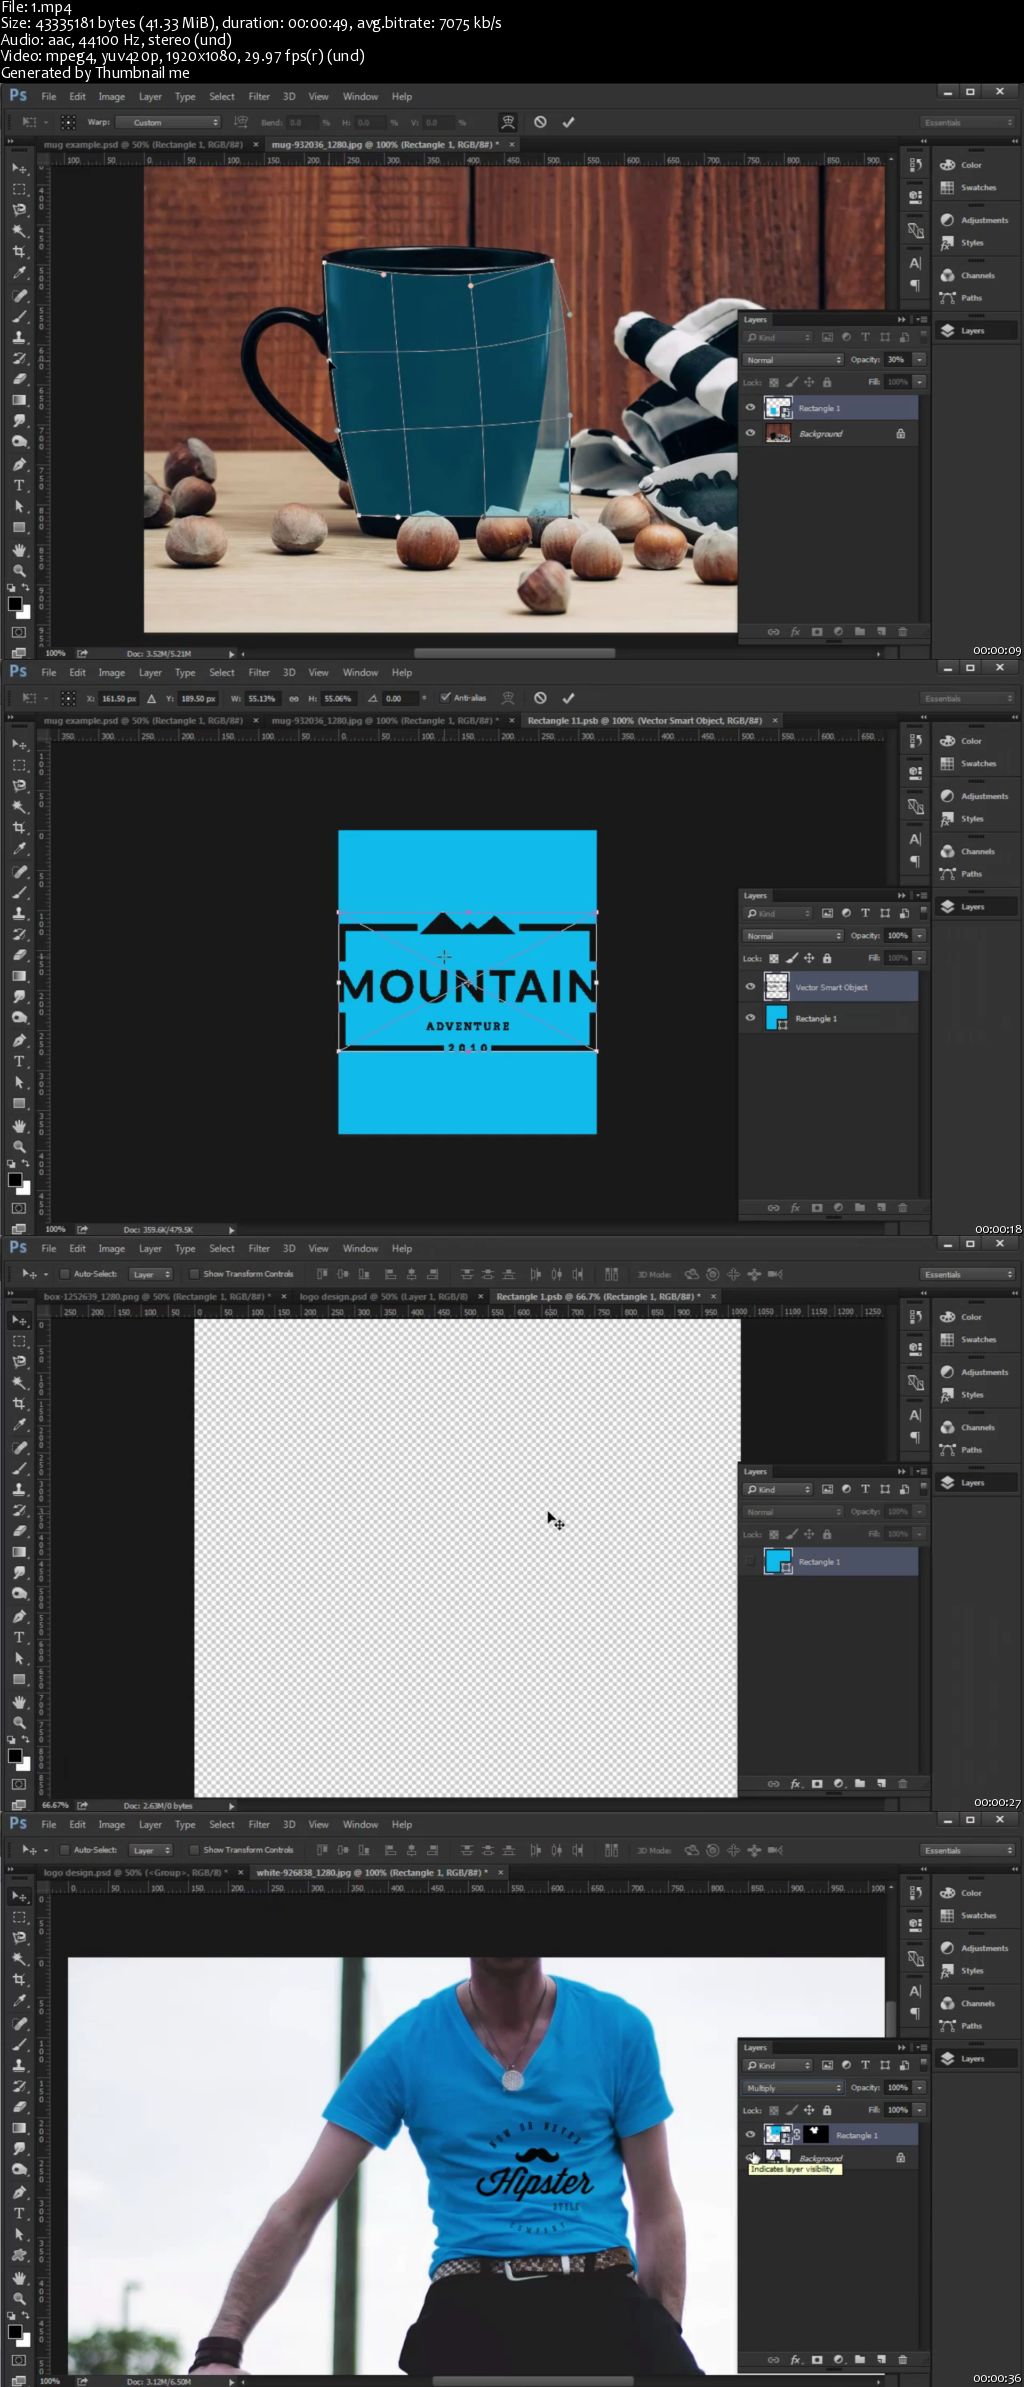Open the Image menu in Mountain logo frame
1024x2387 pixels.
tap(111, 673)
